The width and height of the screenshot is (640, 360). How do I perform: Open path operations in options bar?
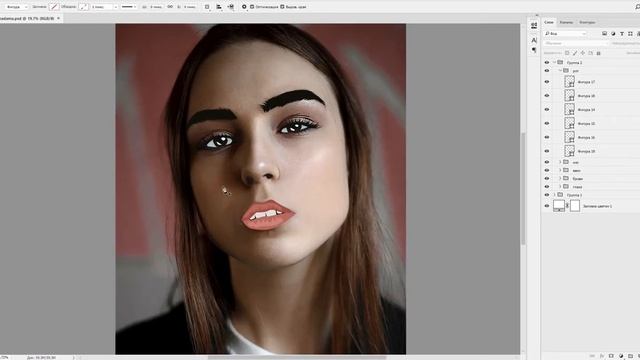point(207,7)
